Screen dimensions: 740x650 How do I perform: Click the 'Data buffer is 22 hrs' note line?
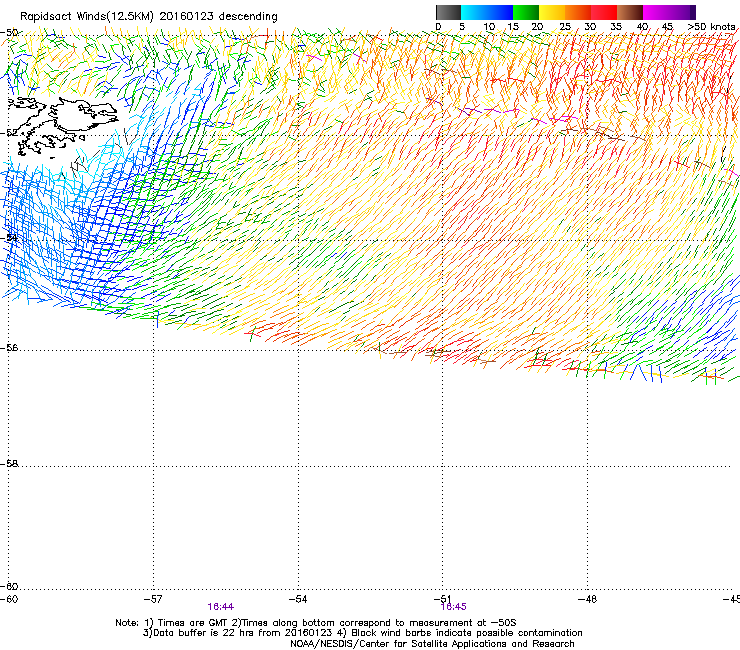[363, 633]
